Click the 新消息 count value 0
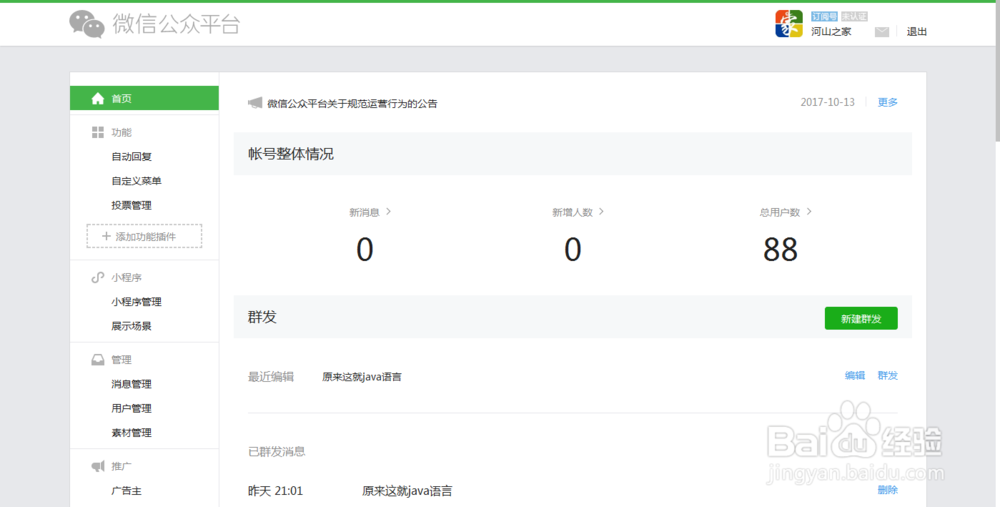Image resolution: width=1000 pixels, height=507 pixels. (x=365, y=249)
